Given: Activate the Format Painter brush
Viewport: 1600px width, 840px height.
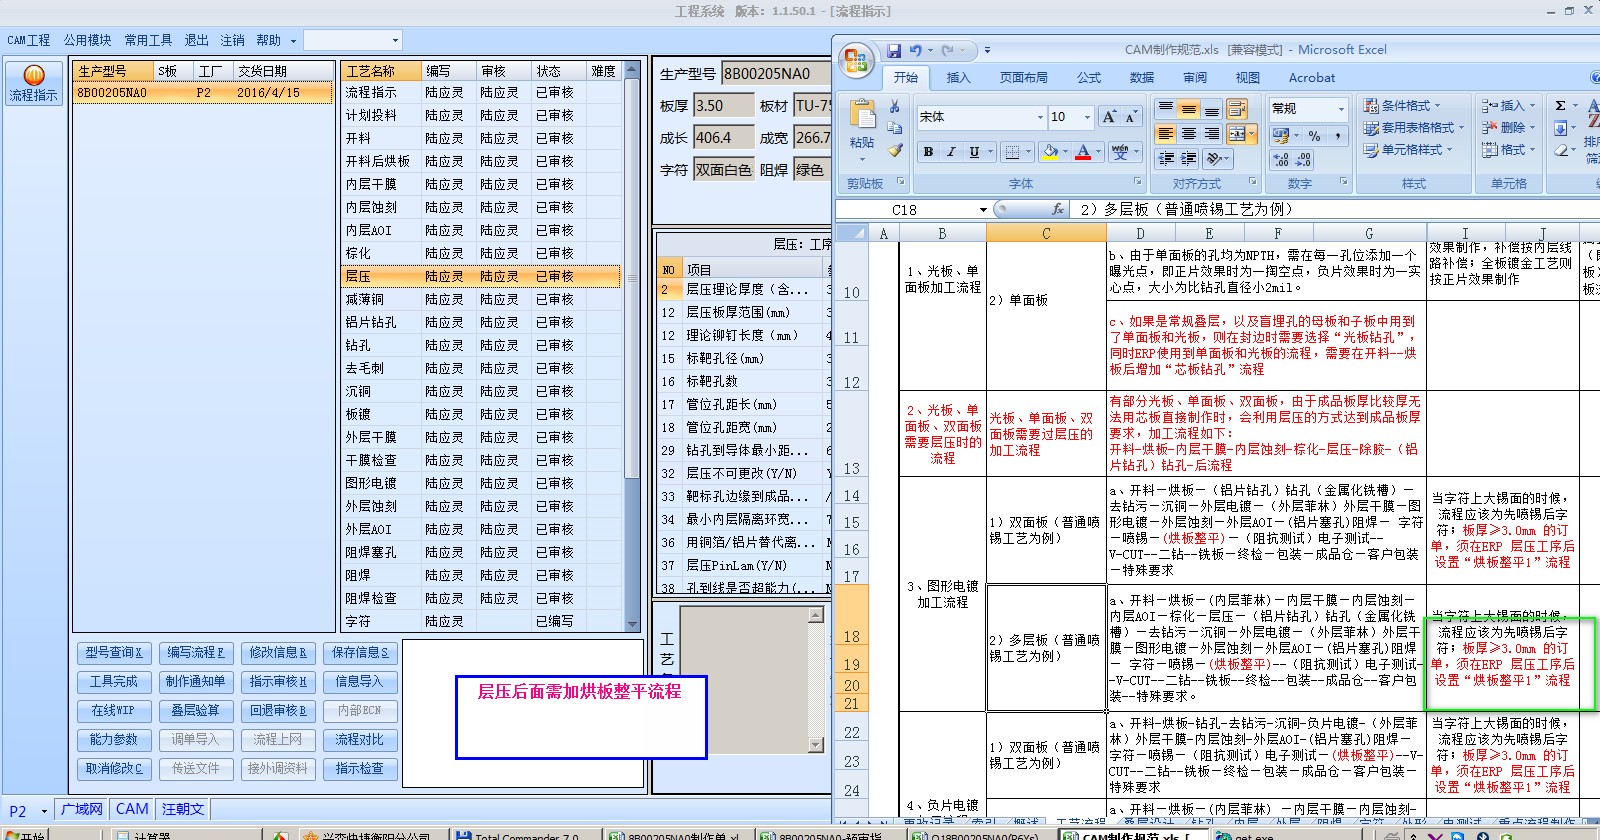Looking at the screenshot, I should tap(895, 150).
